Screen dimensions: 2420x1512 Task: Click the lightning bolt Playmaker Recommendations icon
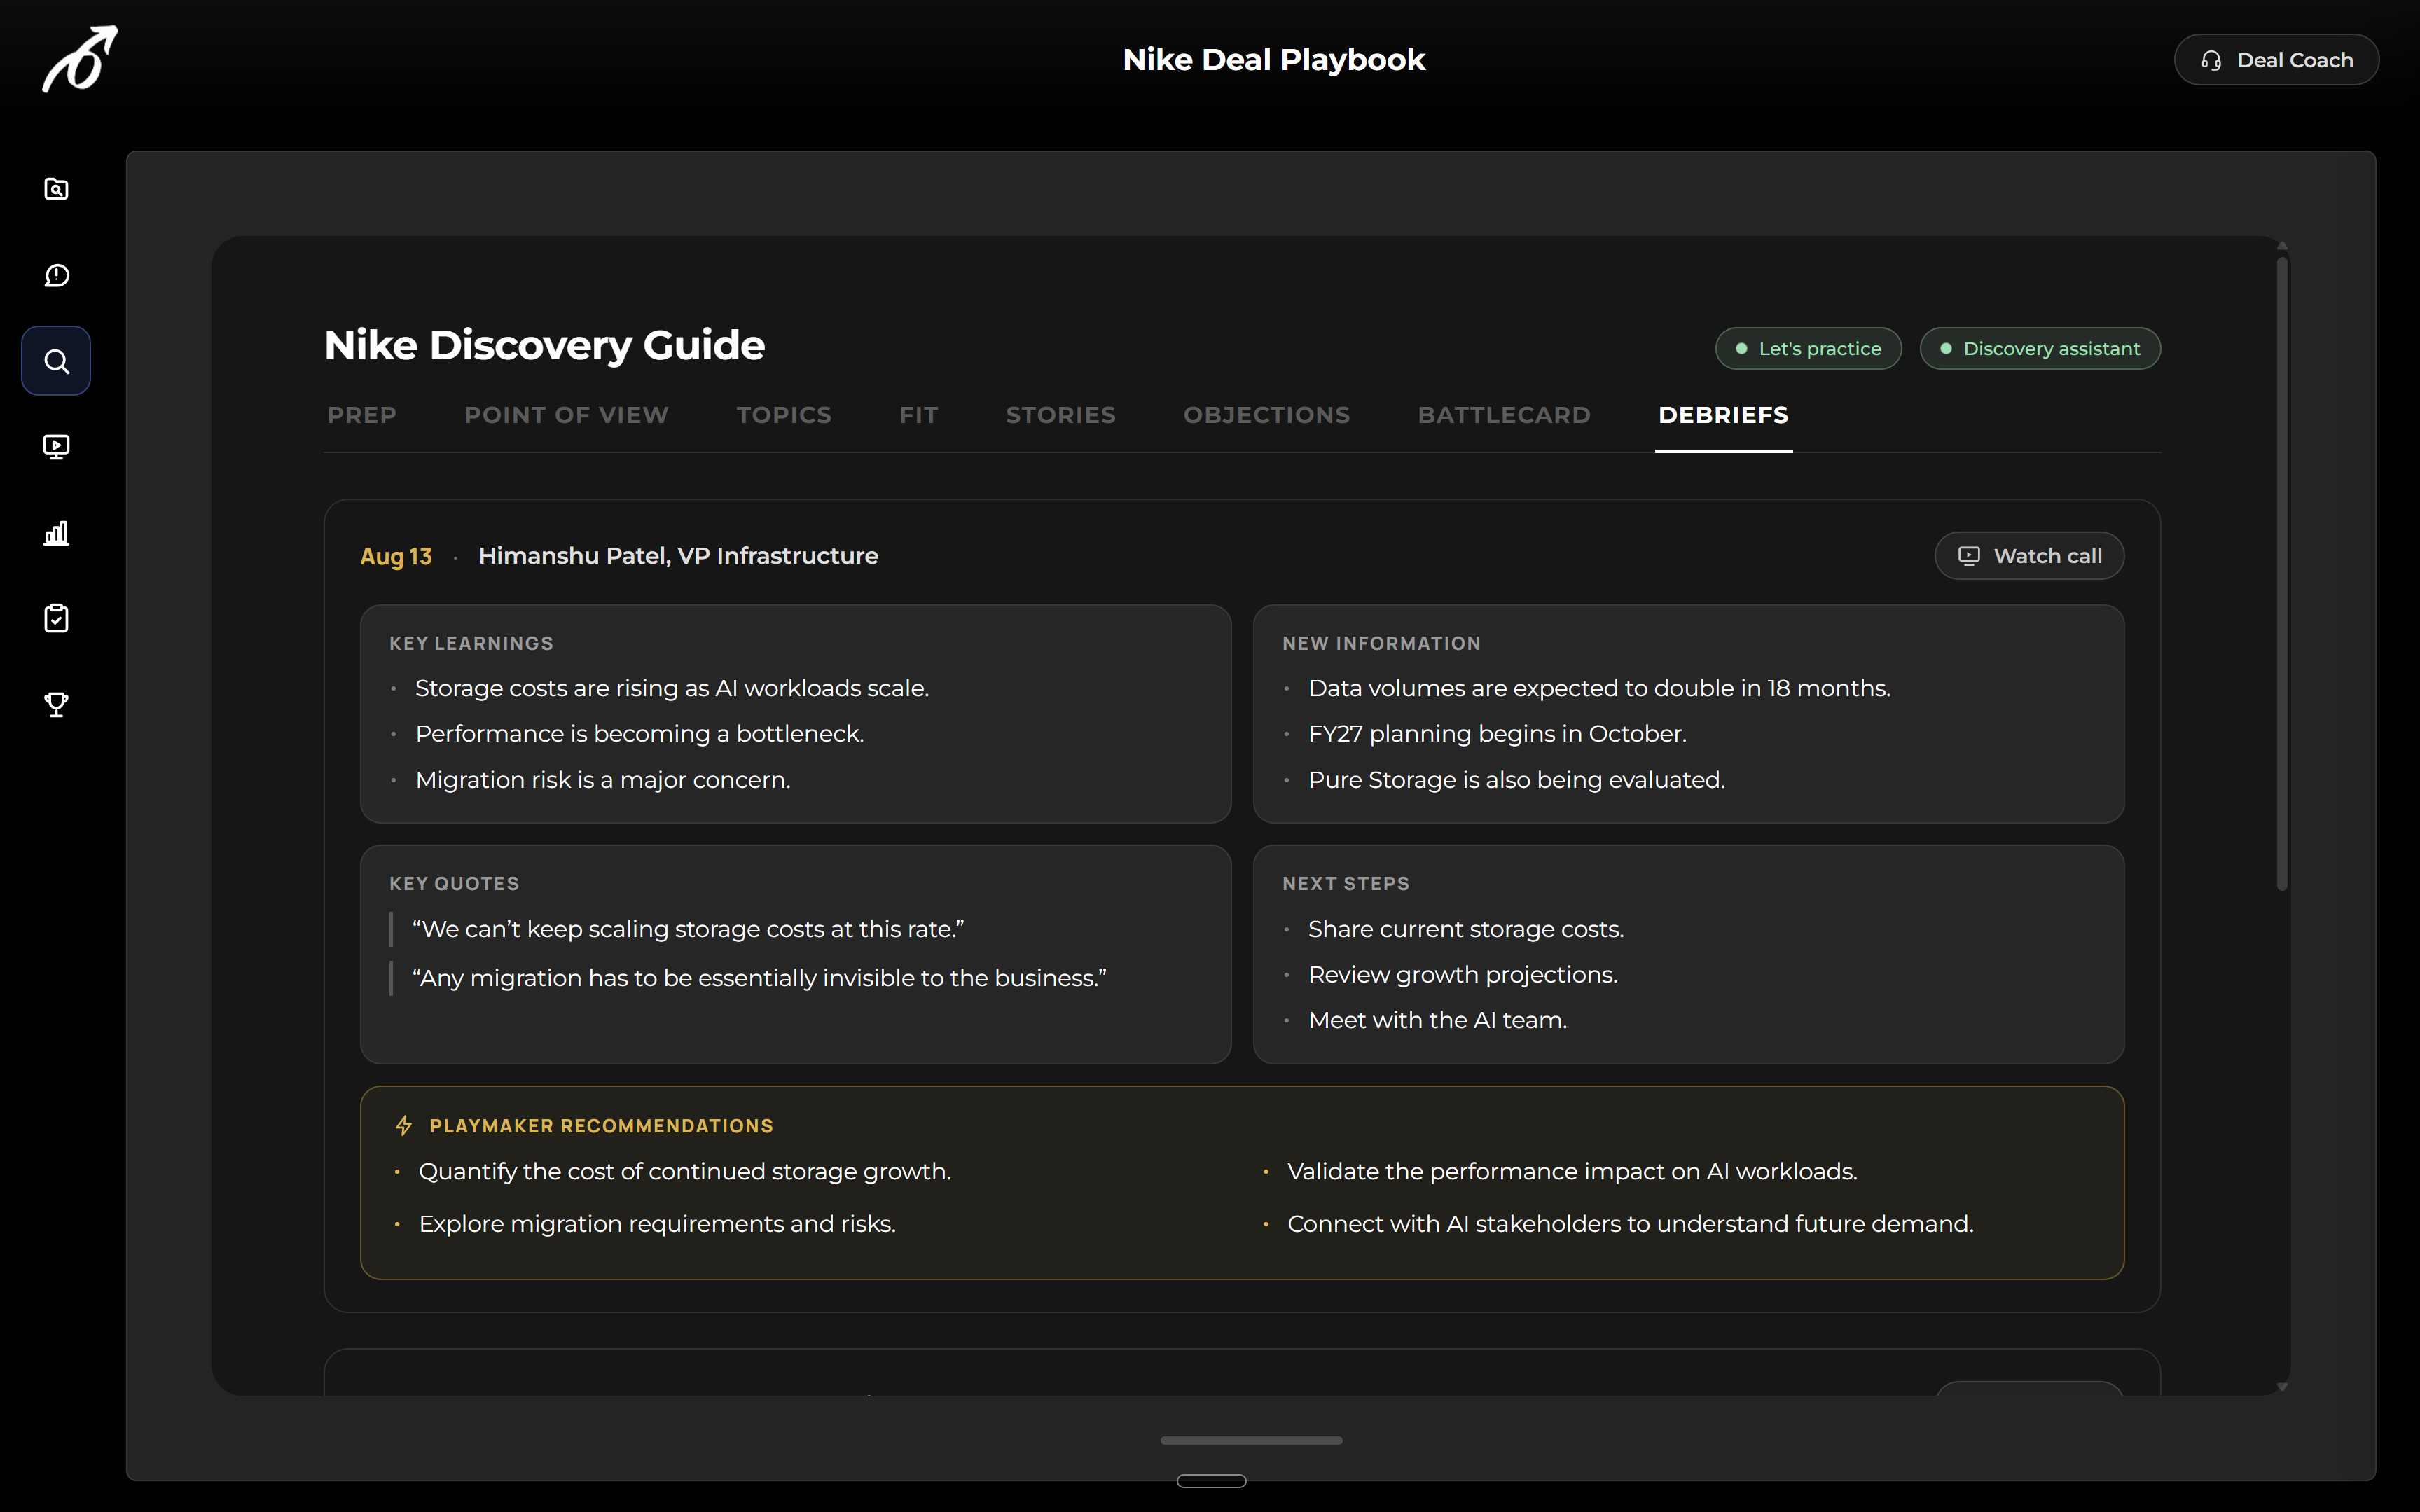(404, 1126)
